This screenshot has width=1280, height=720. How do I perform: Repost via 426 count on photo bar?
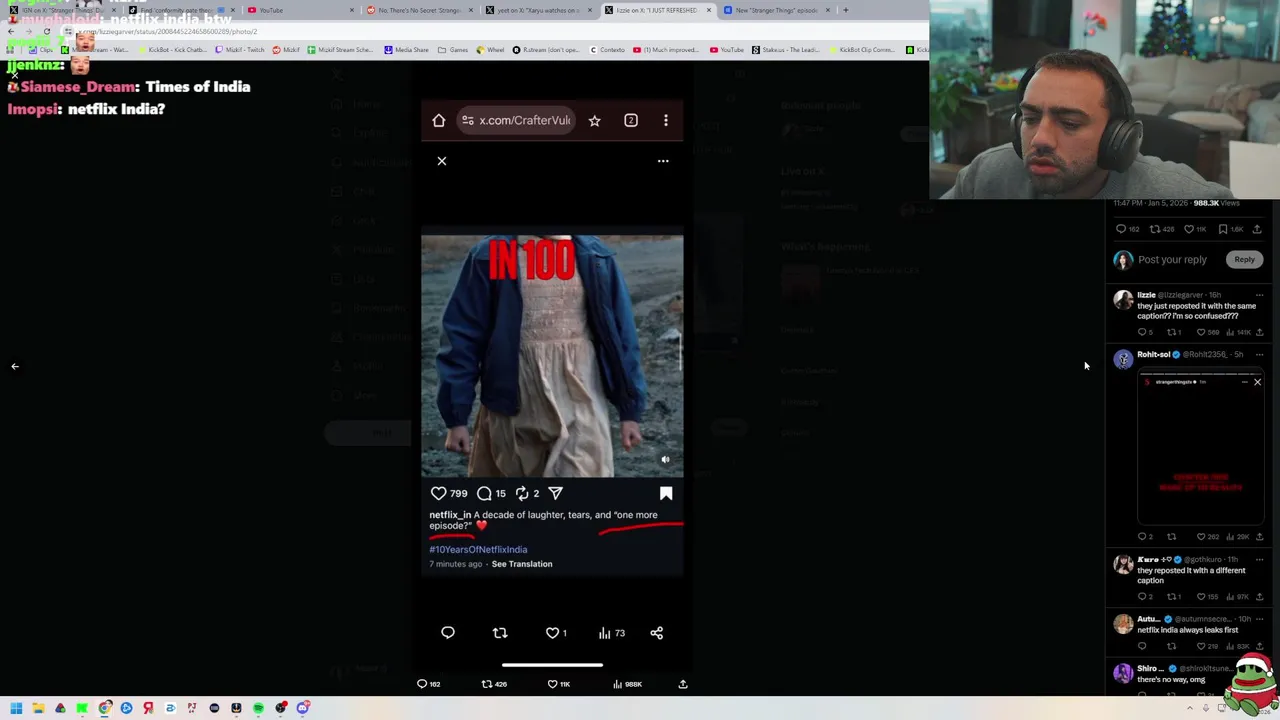494,684
